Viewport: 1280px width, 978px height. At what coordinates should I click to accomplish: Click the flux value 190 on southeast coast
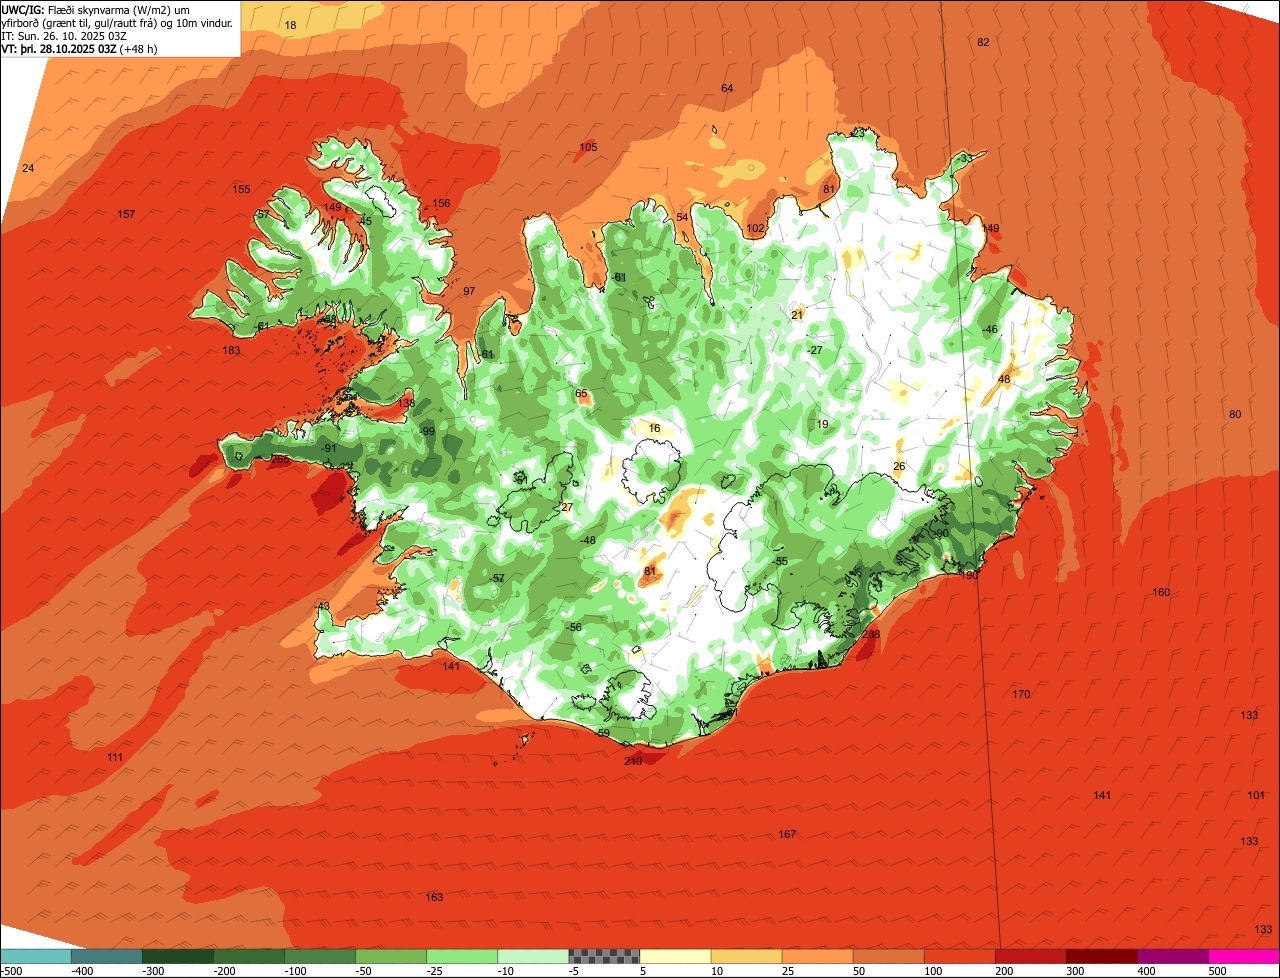(969, 576)
